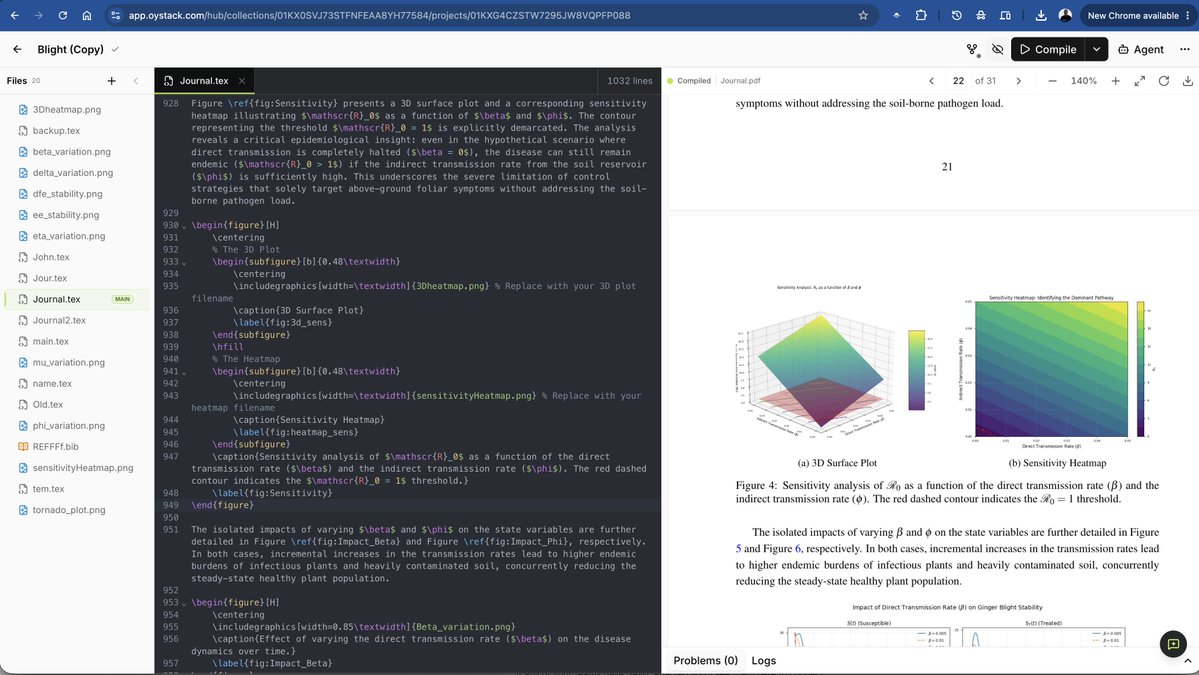
Task: Open the chat feedback bubble icon
Action: click(x=1173, y=644)
